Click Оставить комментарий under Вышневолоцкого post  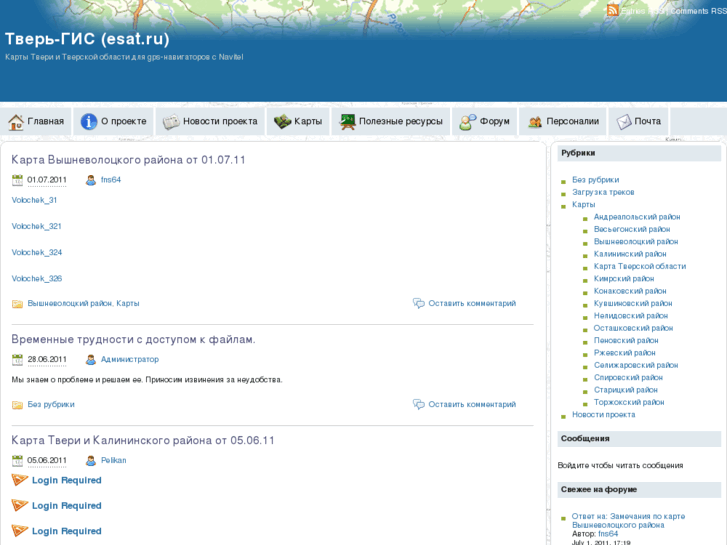472,303
